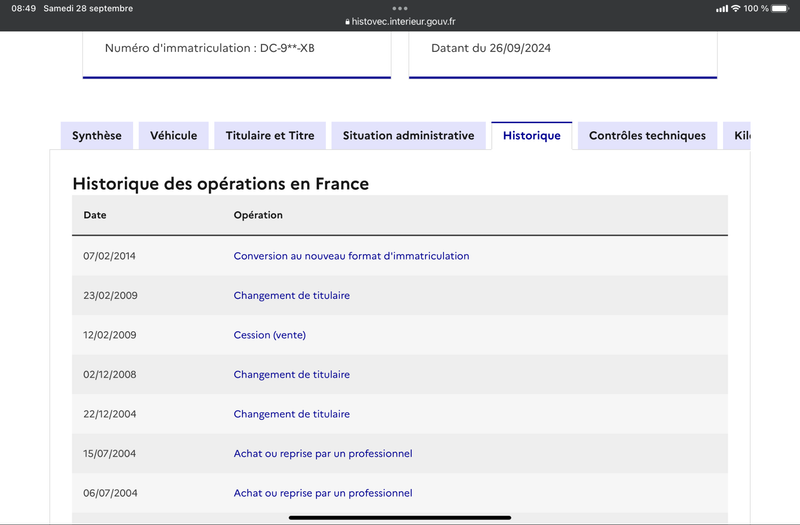Tap the Wi-Fi status icon
The width and height of the screenshot is (800, 525).
(x=735, y=8)
